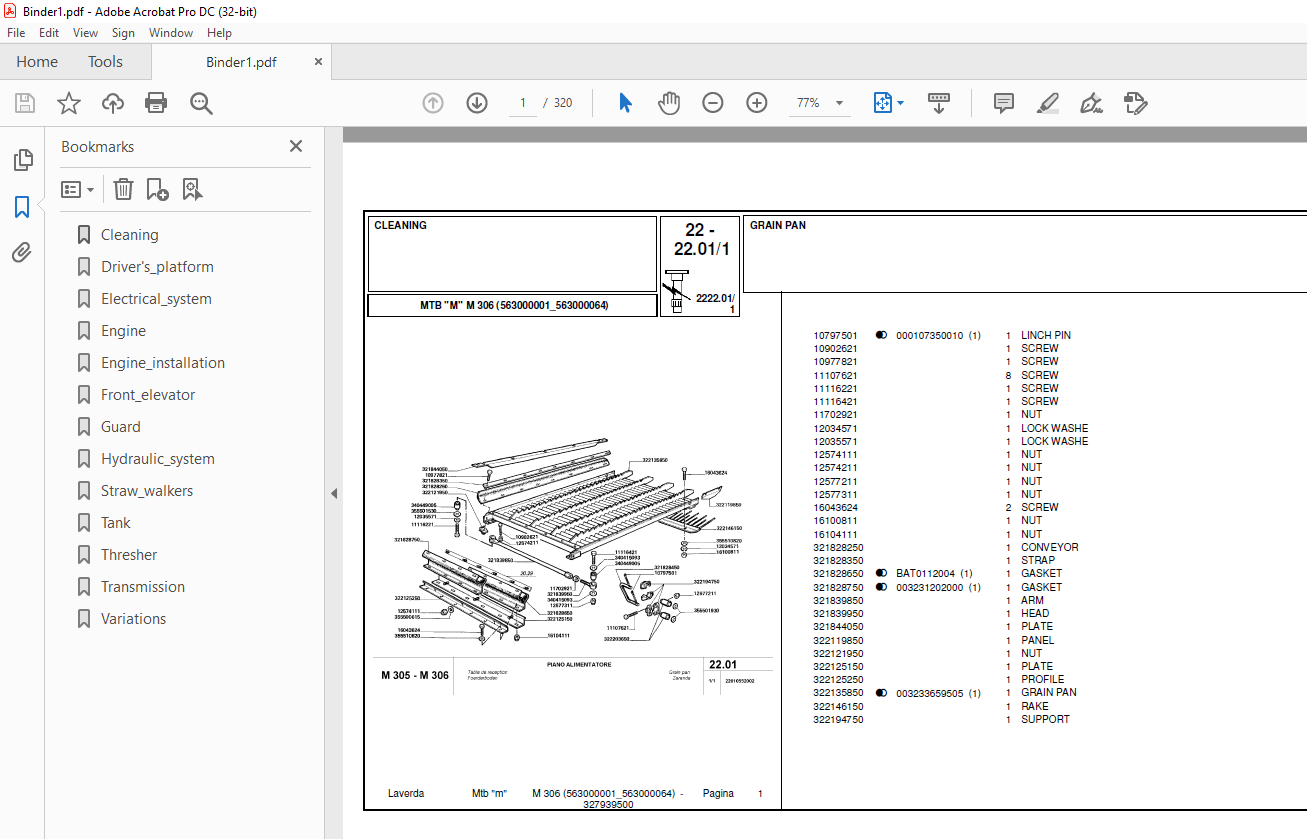Click part number 322194750 in list
The width and height of the screenshot is (1307, 839).
[838, 719]
